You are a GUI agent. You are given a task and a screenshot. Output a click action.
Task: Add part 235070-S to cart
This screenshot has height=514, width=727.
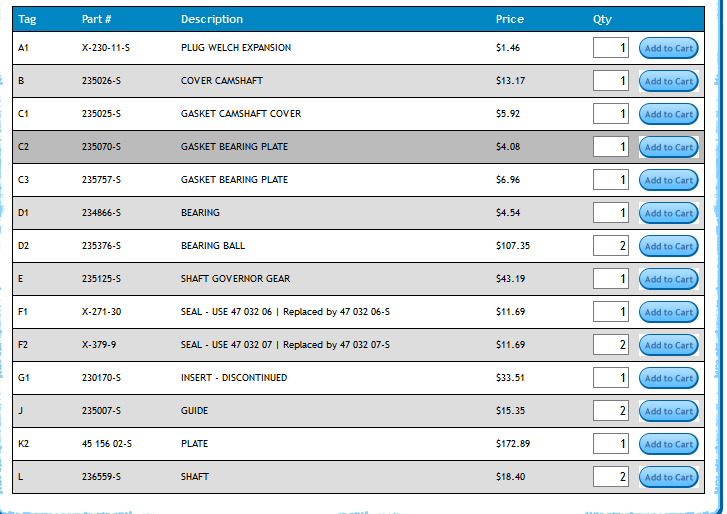[668, 147]
